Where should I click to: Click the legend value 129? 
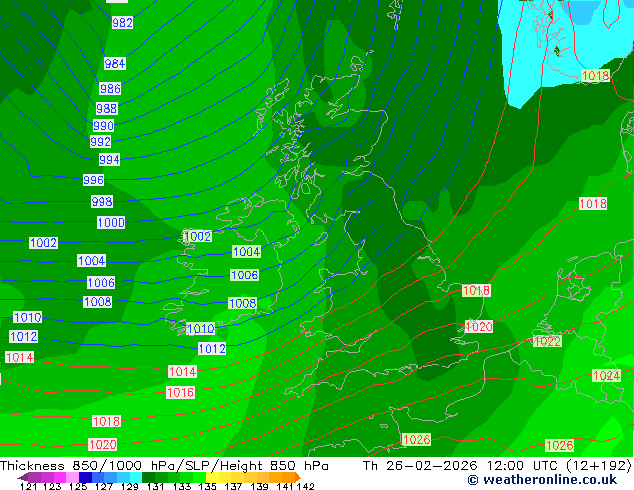129,486
